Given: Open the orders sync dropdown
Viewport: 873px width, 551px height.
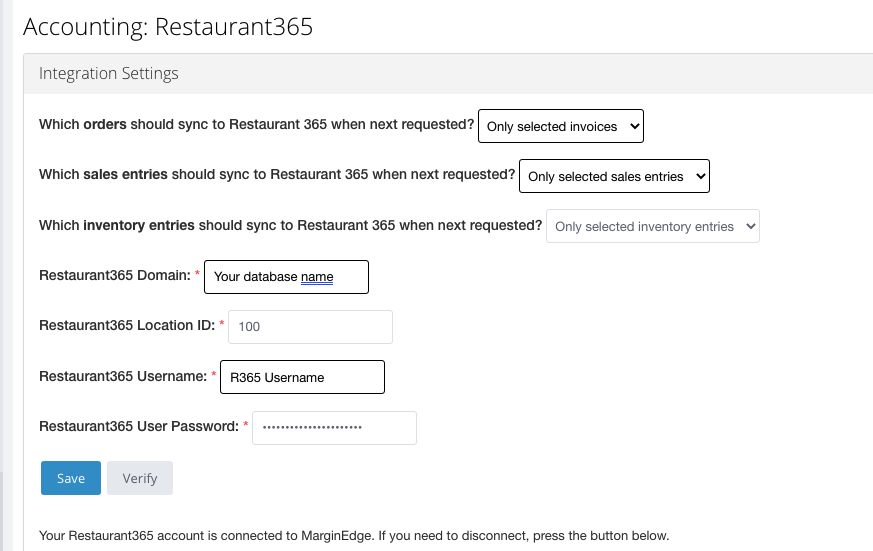Looking at the screenshot, I should pos(561,127).
